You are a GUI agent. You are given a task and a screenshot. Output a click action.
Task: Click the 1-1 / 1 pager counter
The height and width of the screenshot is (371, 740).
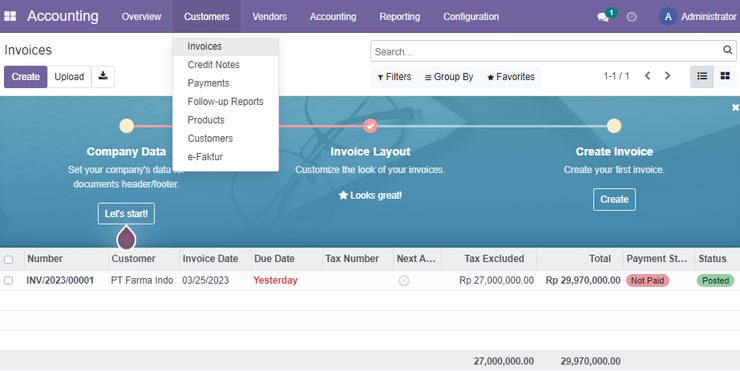coord(616,76)
